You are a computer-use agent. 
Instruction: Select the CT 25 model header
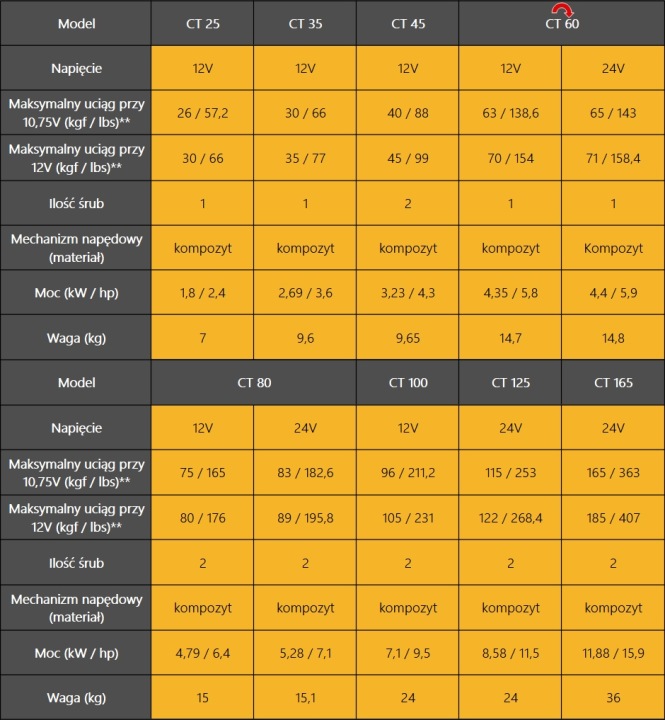pos(203,23)
